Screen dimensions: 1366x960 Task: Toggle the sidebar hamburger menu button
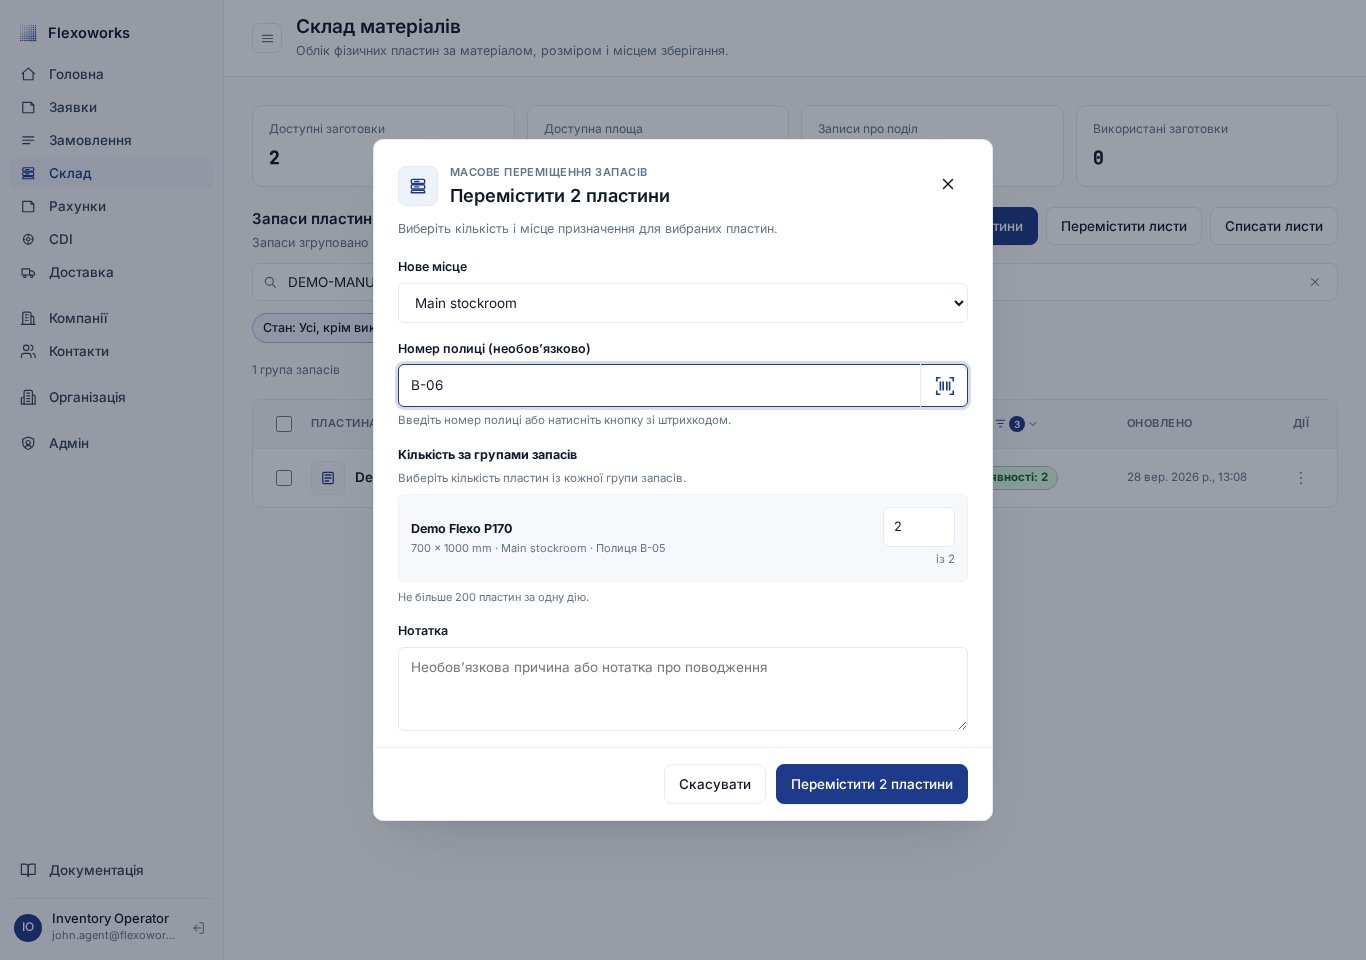click(x=267, y=38)
